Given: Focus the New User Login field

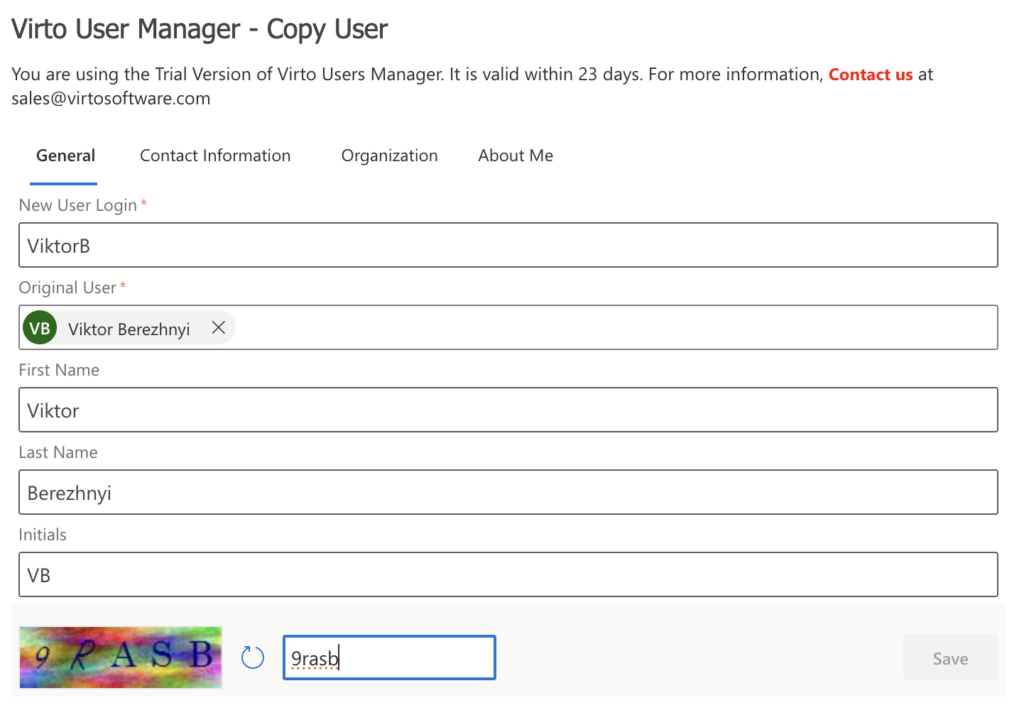Looking at the screenshot, I should tap(508, 245).
